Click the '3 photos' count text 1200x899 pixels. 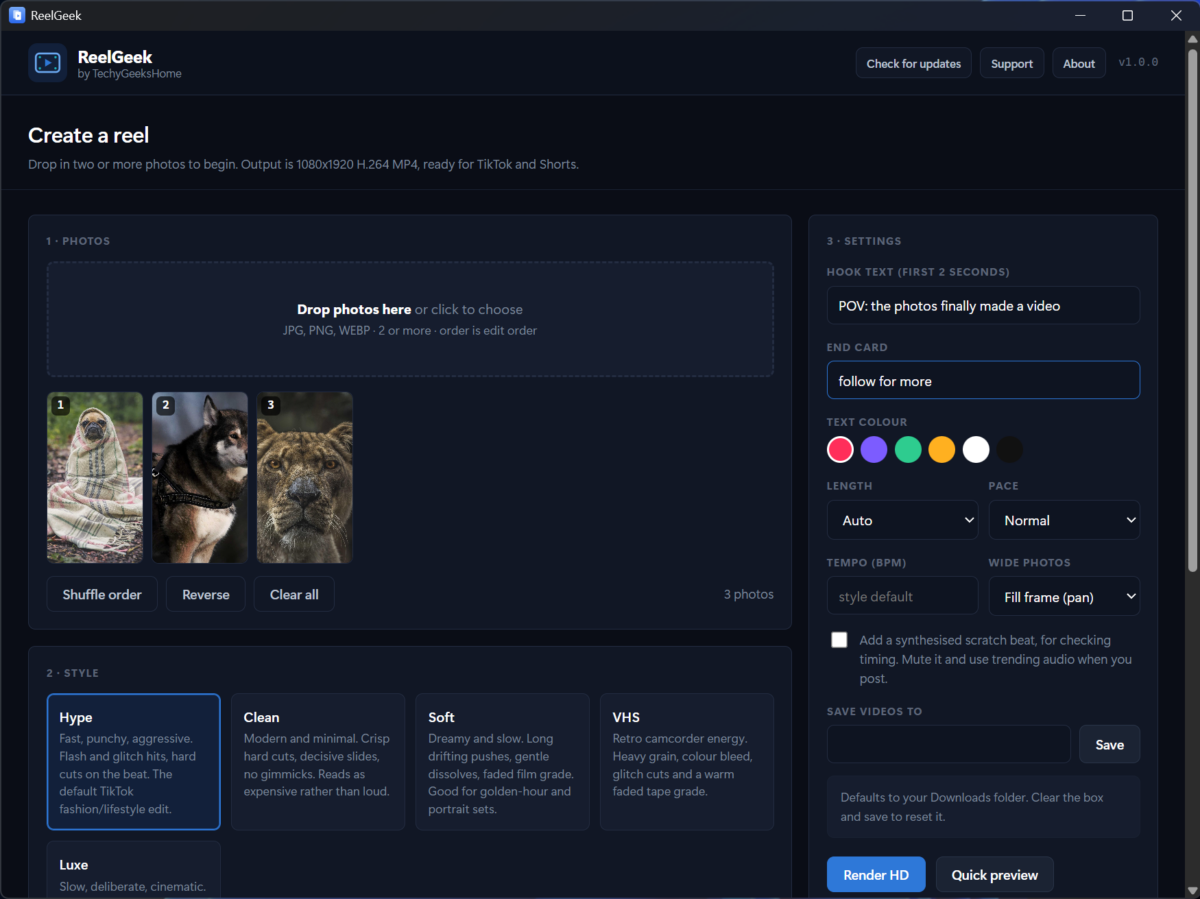pyautogui.click(x=749, y=594)
